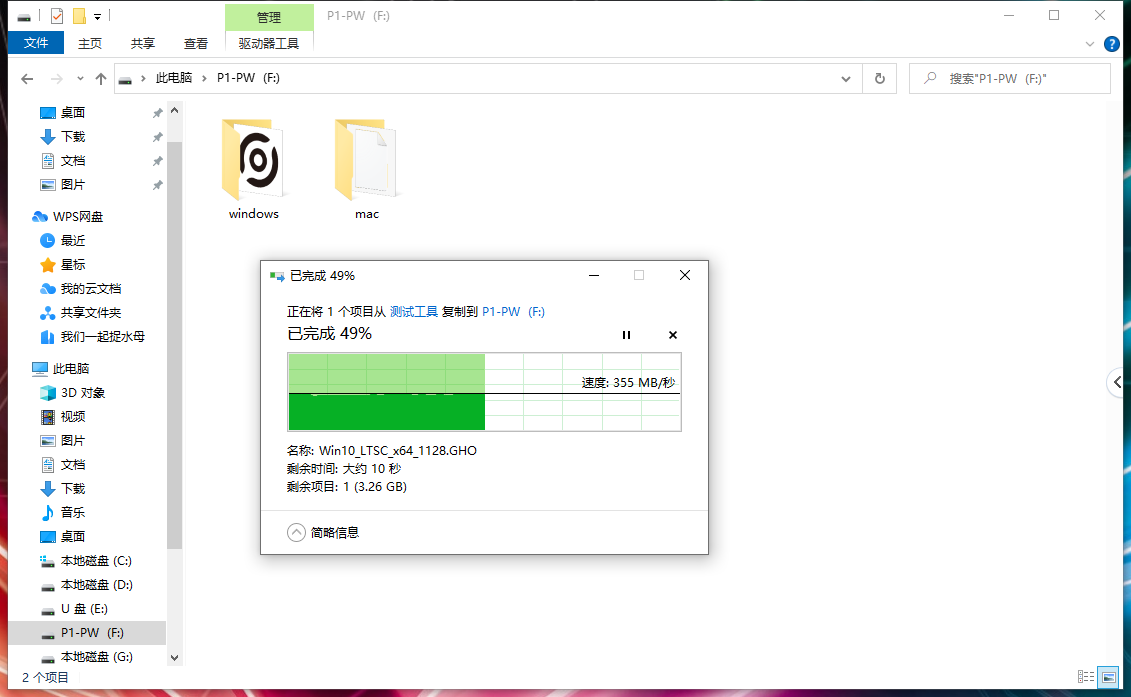
Task: Cancel the copy with the small X
Action: pyautogui.click(x=672, y=335)
